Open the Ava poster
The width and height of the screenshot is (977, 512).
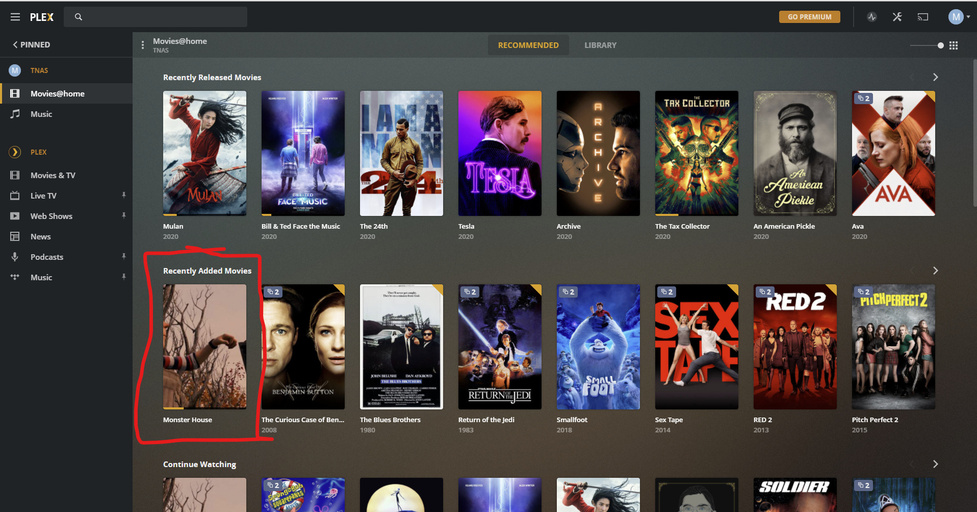point(894,153)
